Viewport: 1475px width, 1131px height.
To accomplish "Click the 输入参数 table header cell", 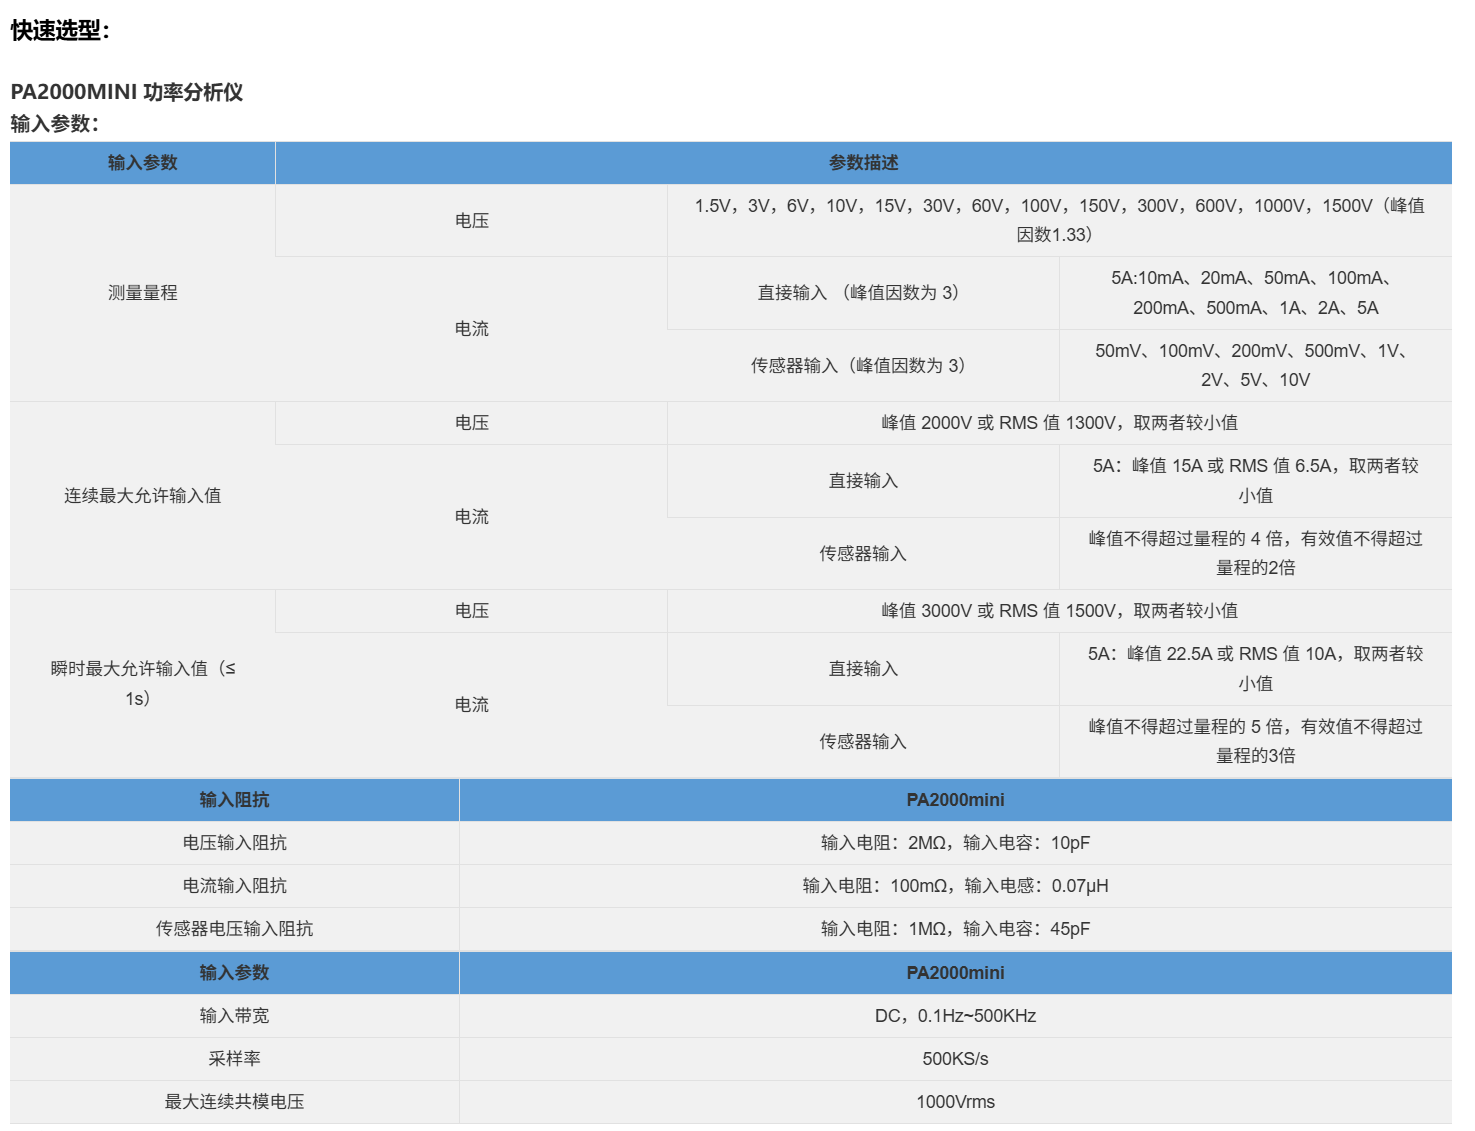I will [143, 163].
